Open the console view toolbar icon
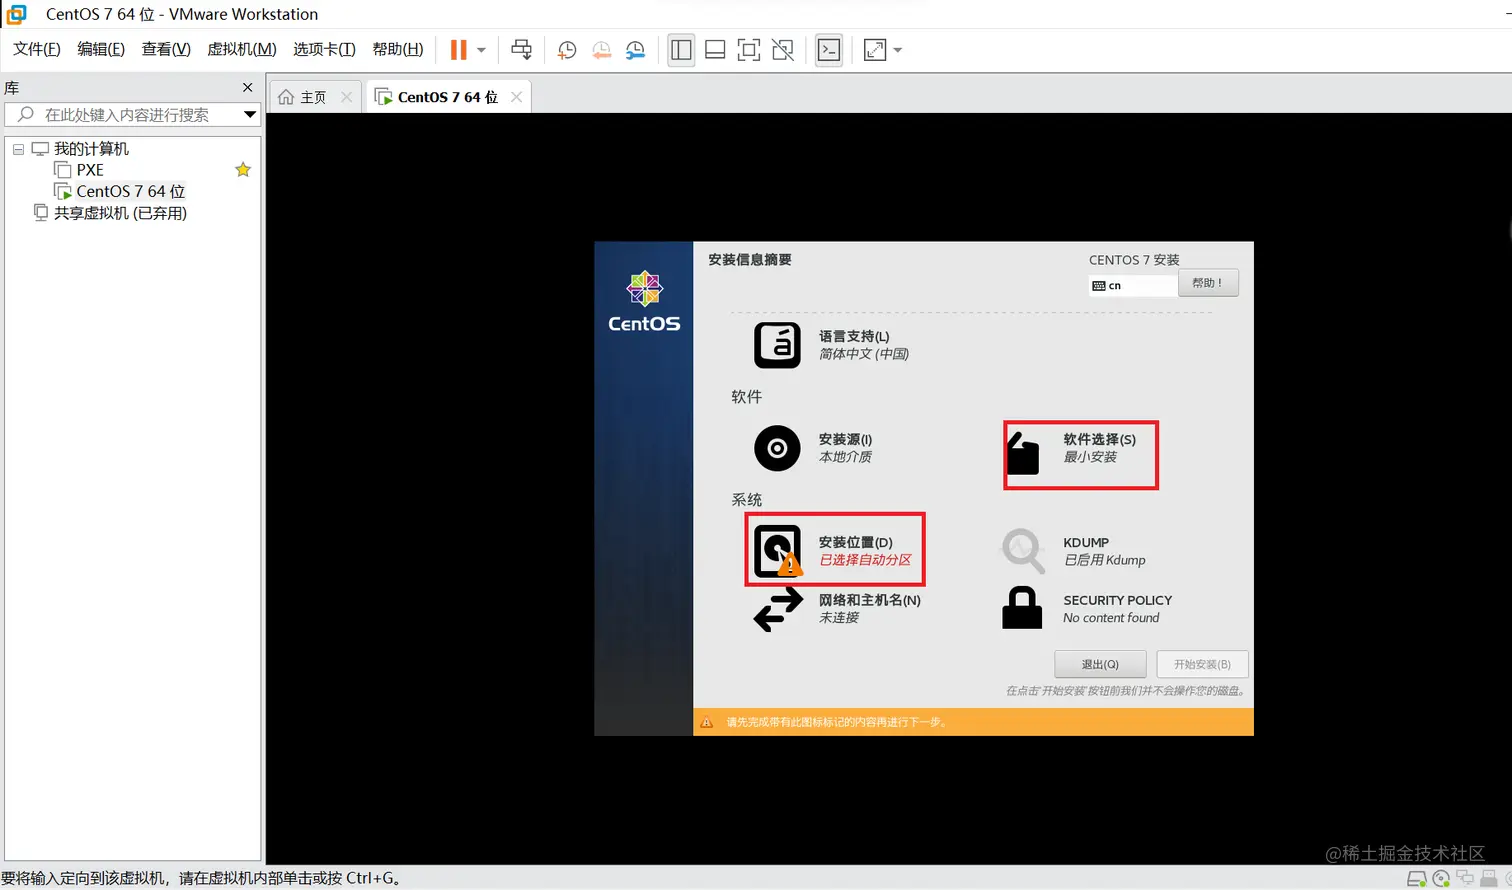Screen dimensions: 1512x890 829,50
